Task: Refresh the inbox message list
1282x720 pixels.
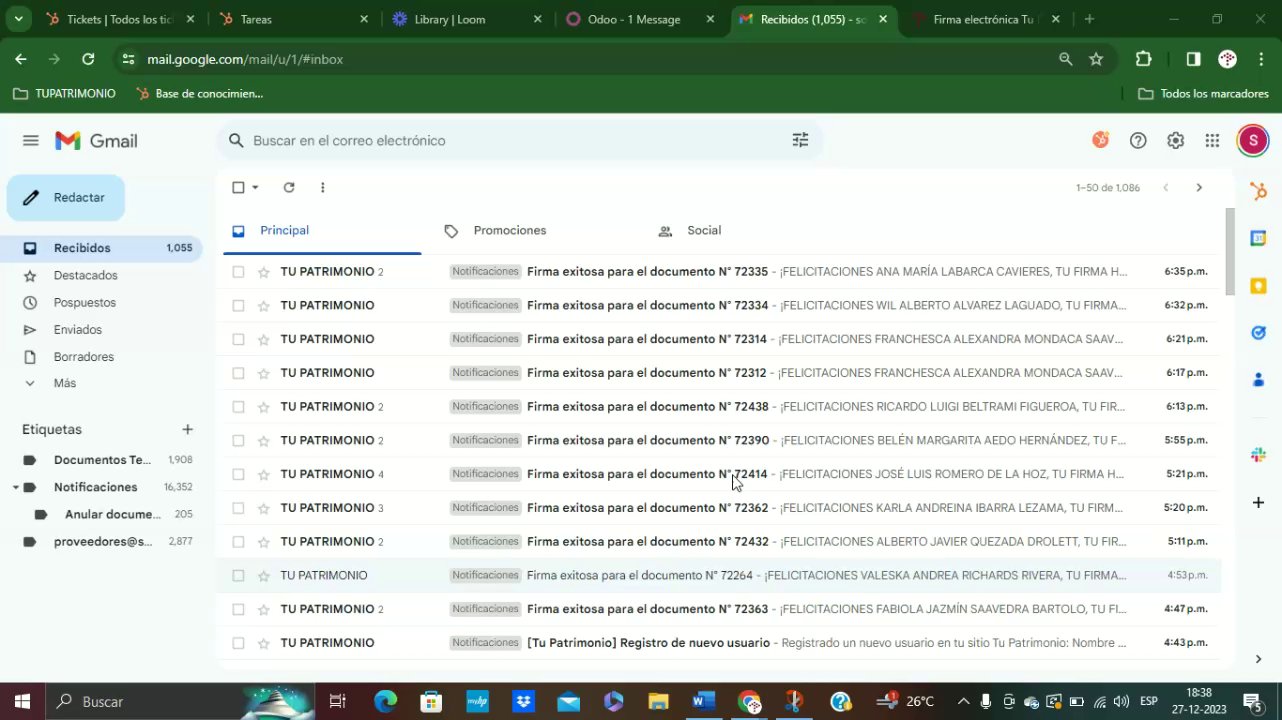Action: click(x=289, y=187)
